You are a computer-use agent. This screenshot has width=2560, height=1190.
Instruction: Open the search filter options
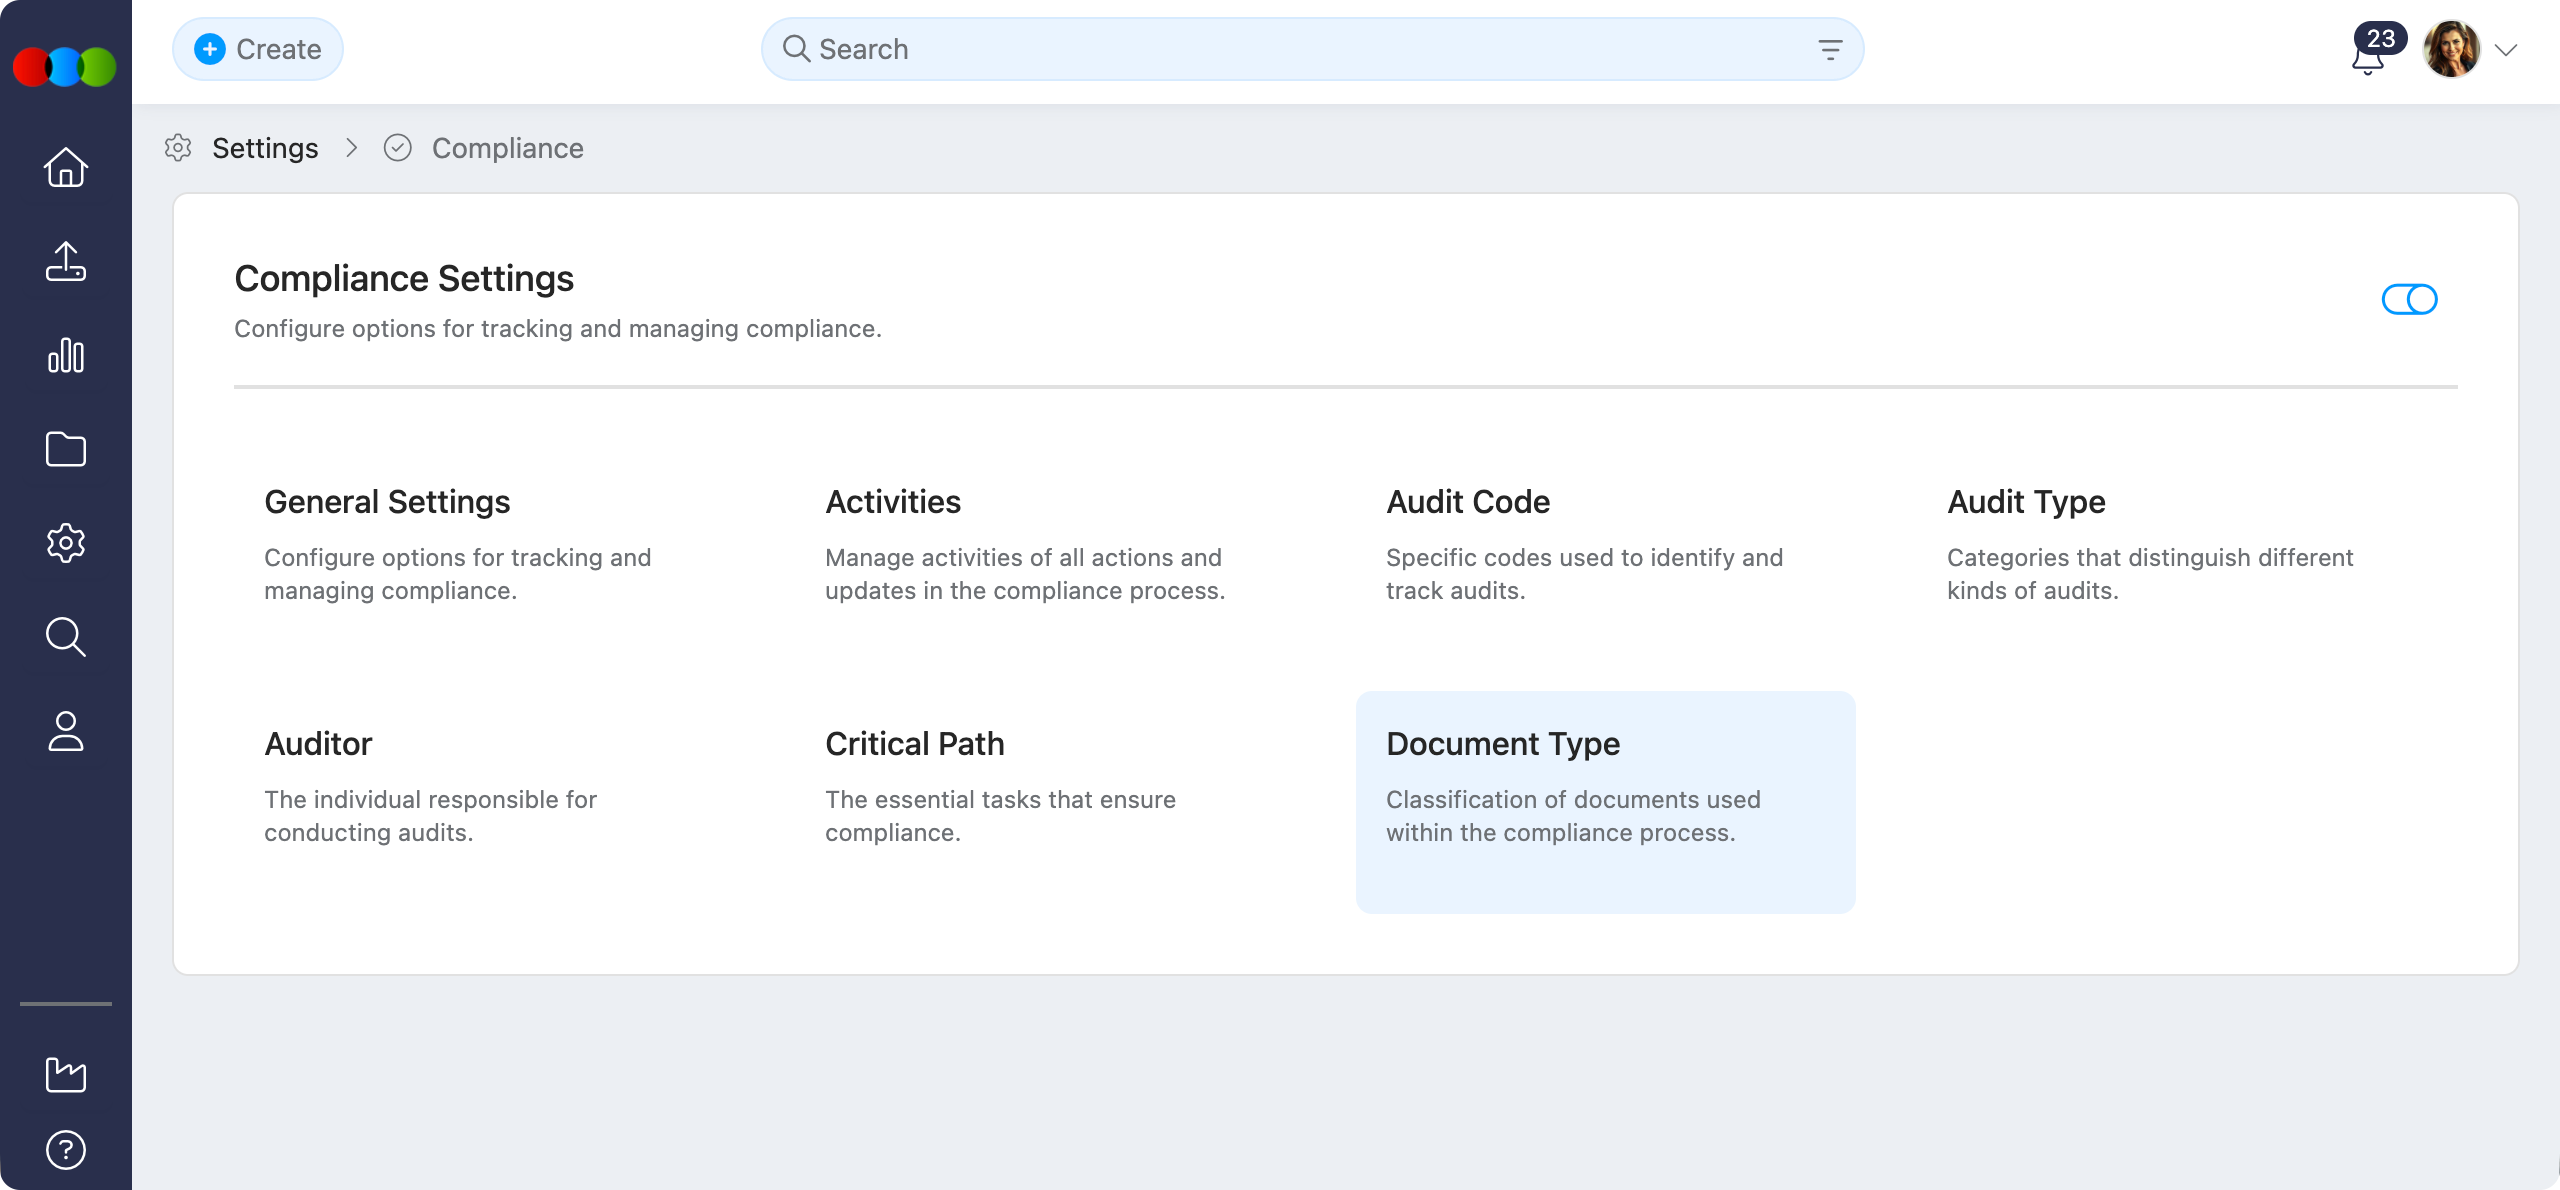point(1831,48)
